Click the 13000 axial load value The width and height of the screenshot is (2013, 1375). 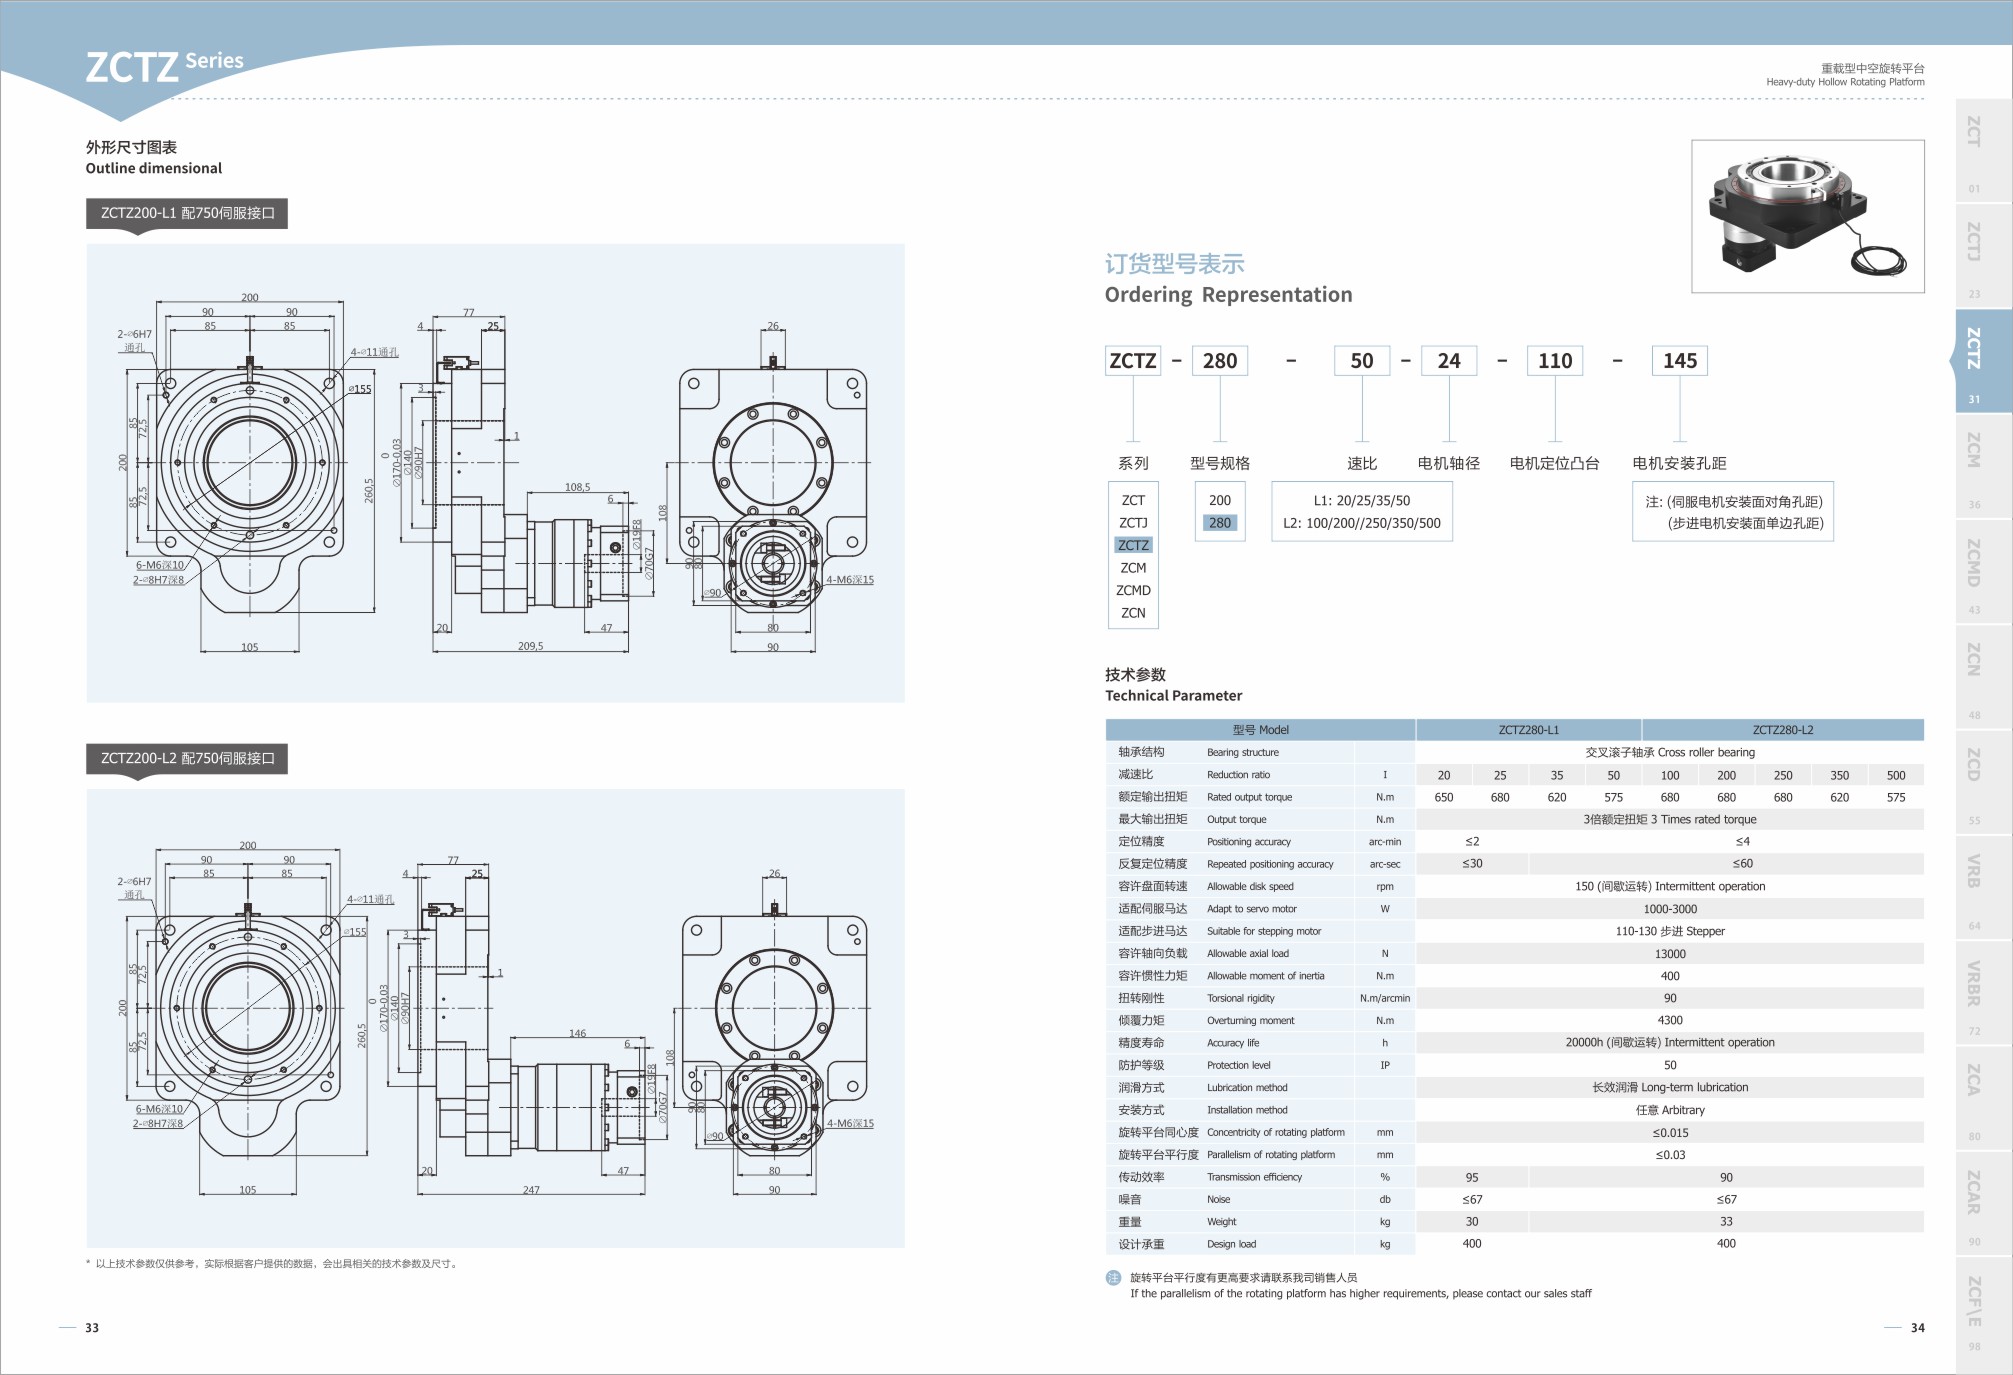1670,954
